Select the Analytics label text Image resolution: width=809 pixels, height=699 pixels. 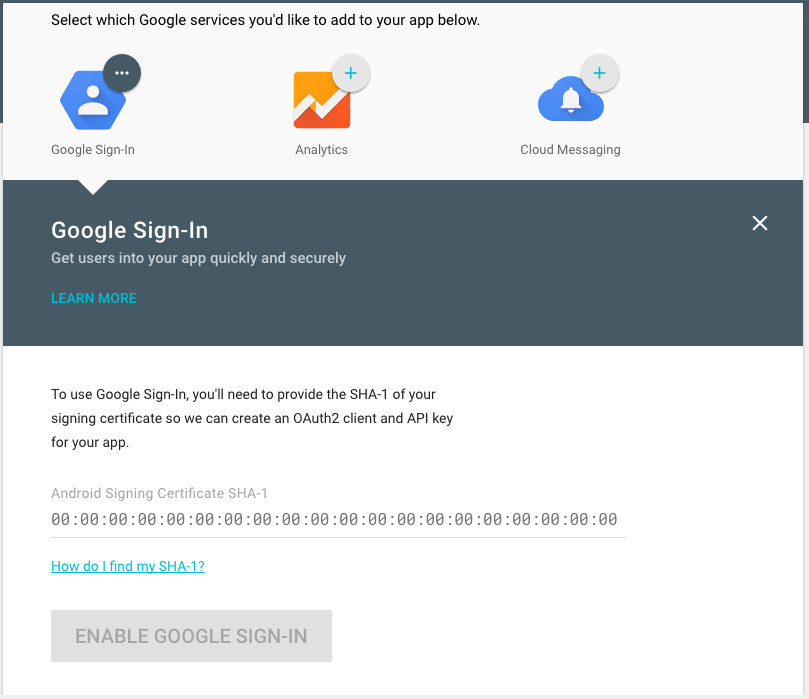(x=321, y=149)
